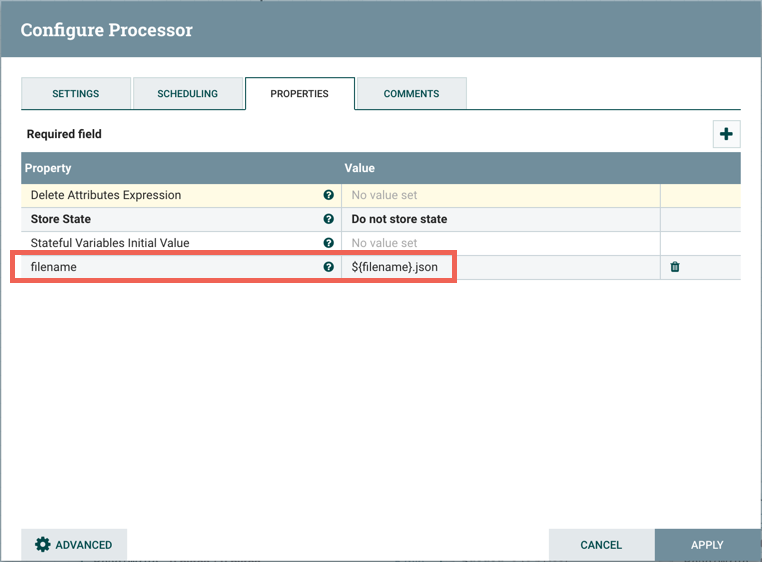Switch to the Settings tab
Viewport: 762px width, 562px height.
tap(76, 94)
